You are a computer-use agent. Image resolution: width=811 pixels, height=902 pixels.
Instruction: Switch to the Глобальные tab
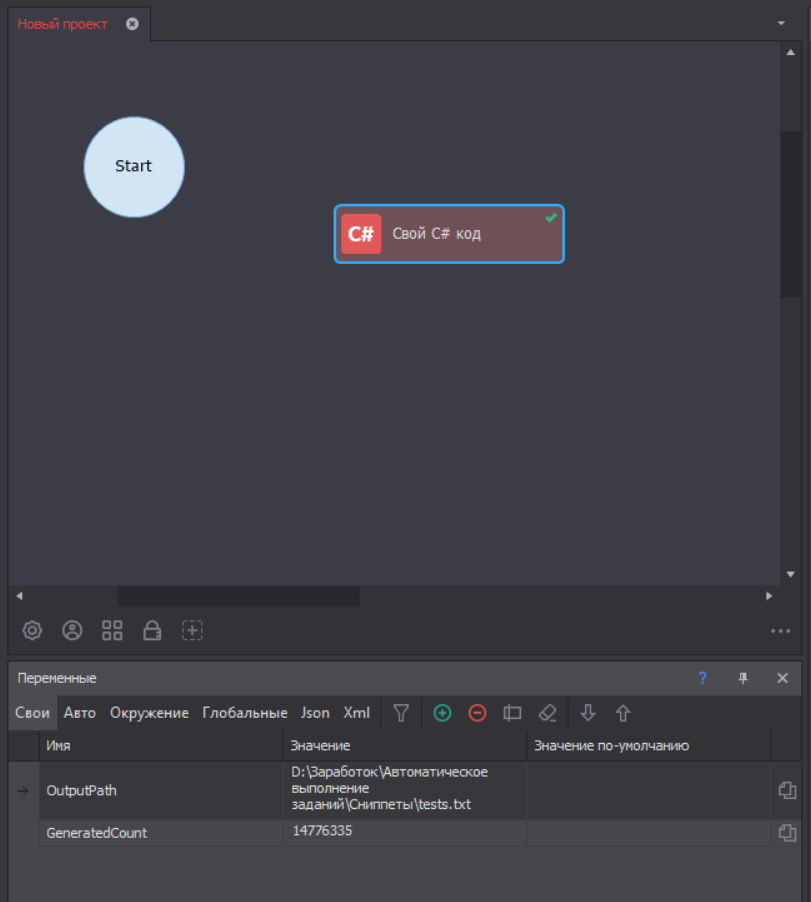pos(245,713)
